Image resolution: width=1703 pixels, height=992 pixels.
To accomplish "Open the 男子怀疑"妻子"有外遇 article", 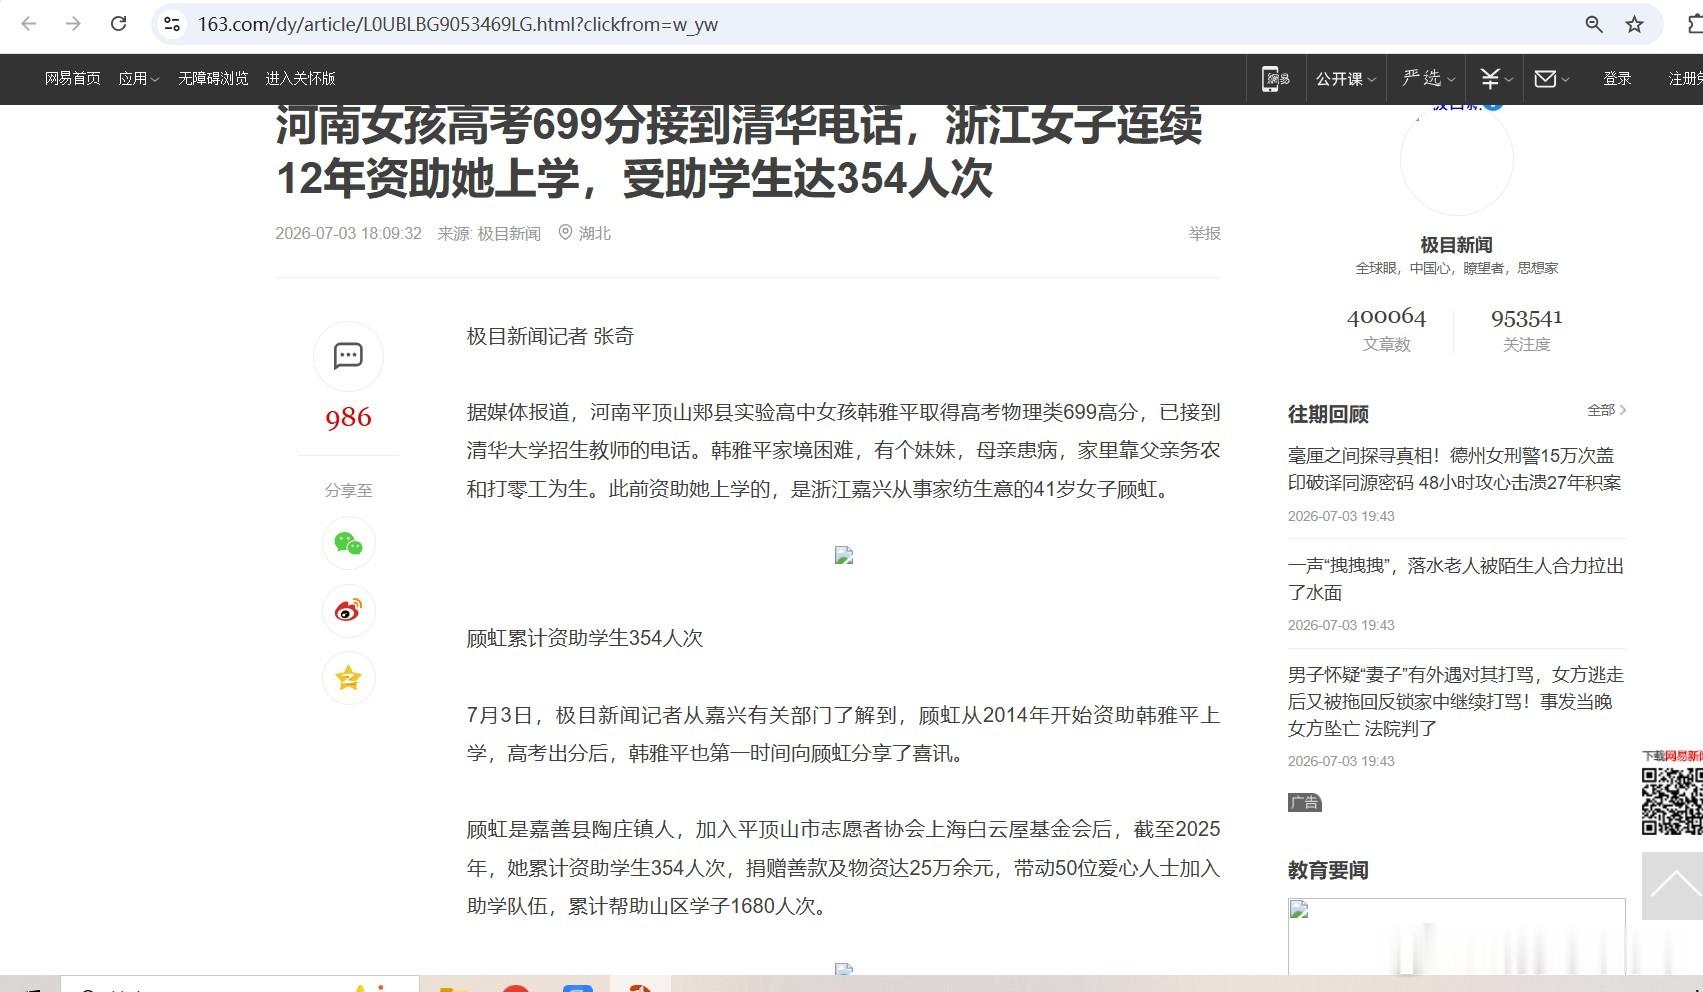I will [1455, 702].
